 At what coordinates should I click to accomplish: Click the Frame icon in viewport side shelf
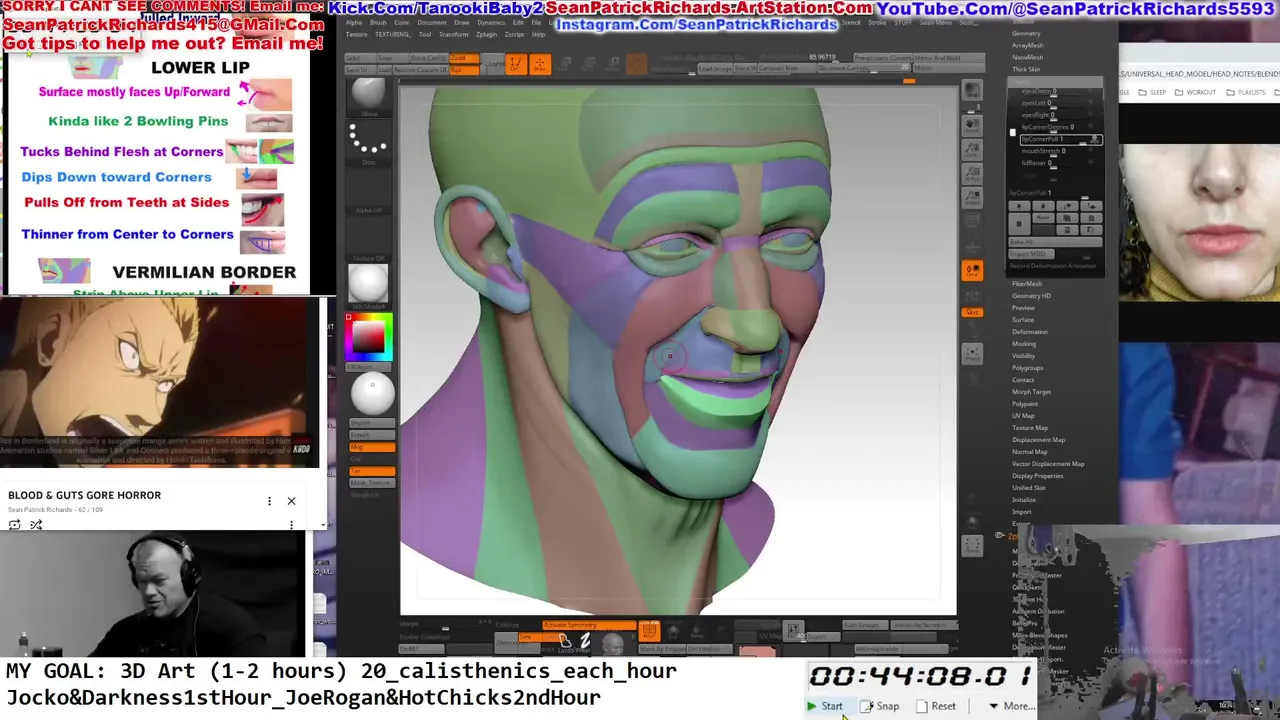coord(972,352)
